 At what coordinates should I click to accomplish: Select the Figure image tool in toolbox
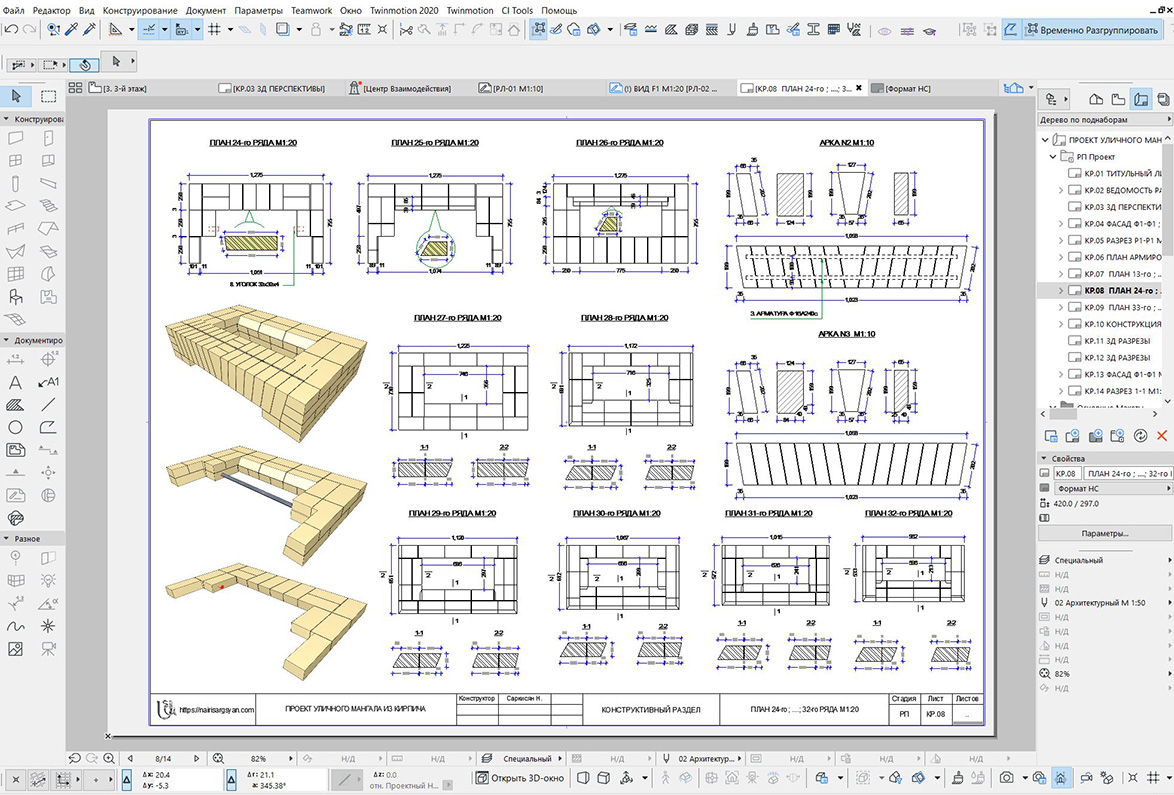15,648
